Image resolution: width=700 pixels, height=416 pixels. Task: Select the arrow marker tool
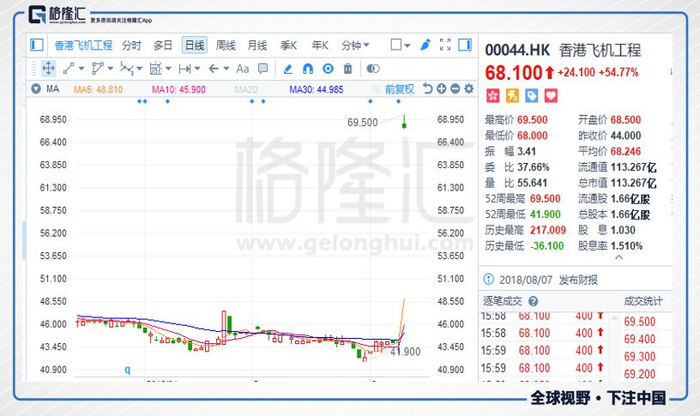point(214,68)
